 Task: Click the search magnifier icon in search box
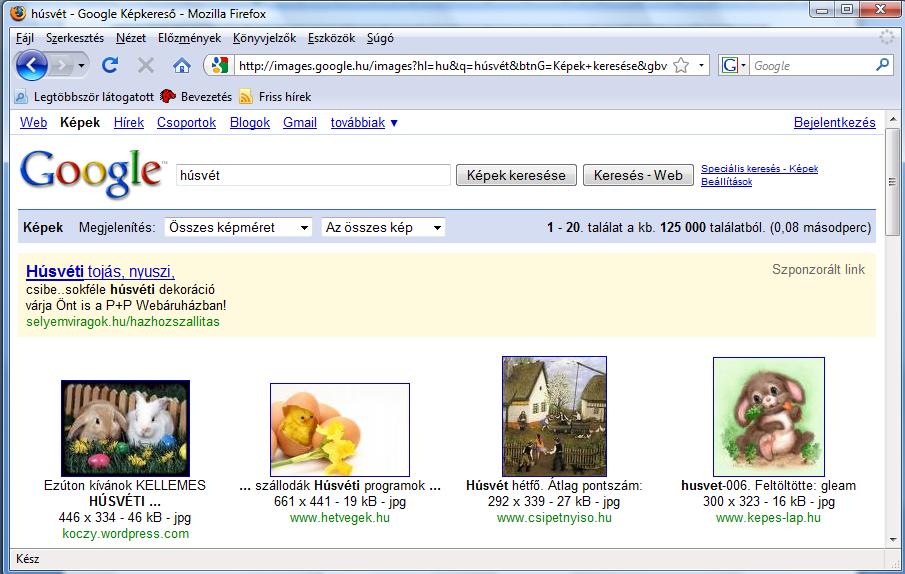point(882,65)
